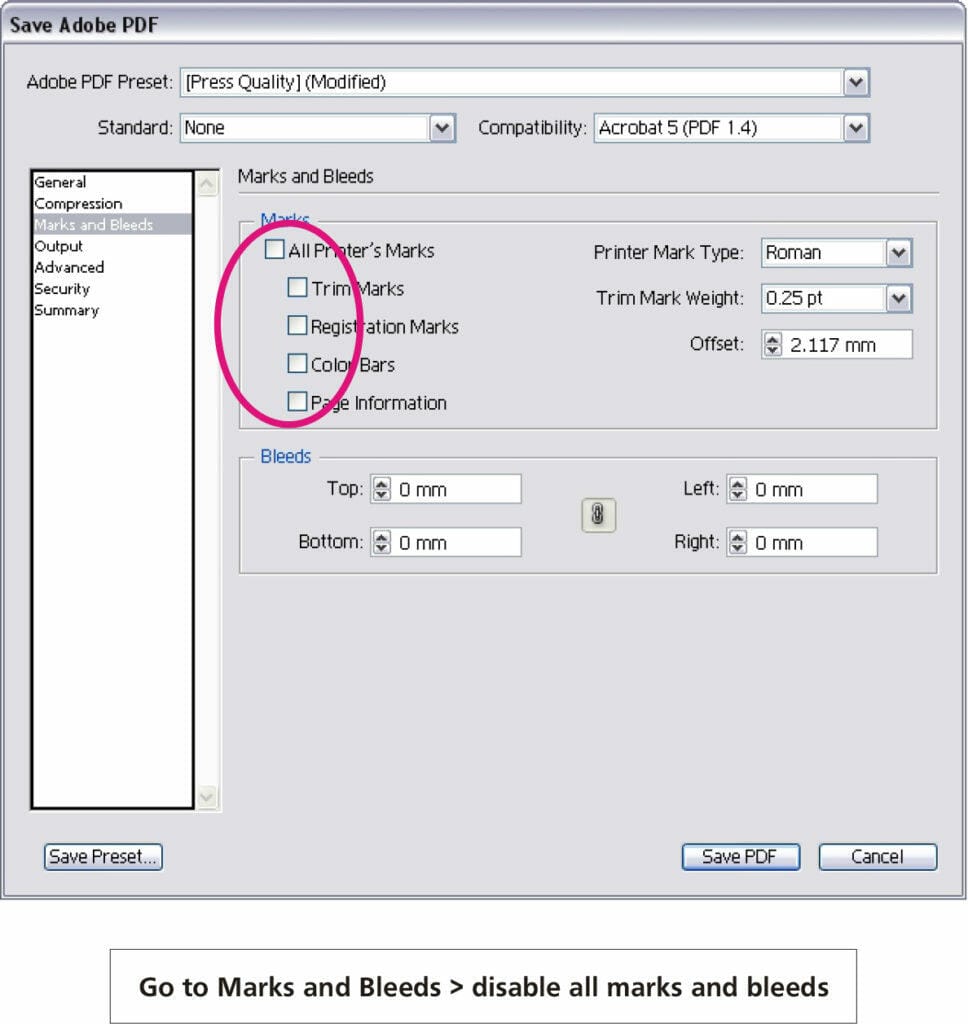Expand the Printer Mark Type dropdown
The width and height of the screenshot is (968, 1024).
[899, 253]
